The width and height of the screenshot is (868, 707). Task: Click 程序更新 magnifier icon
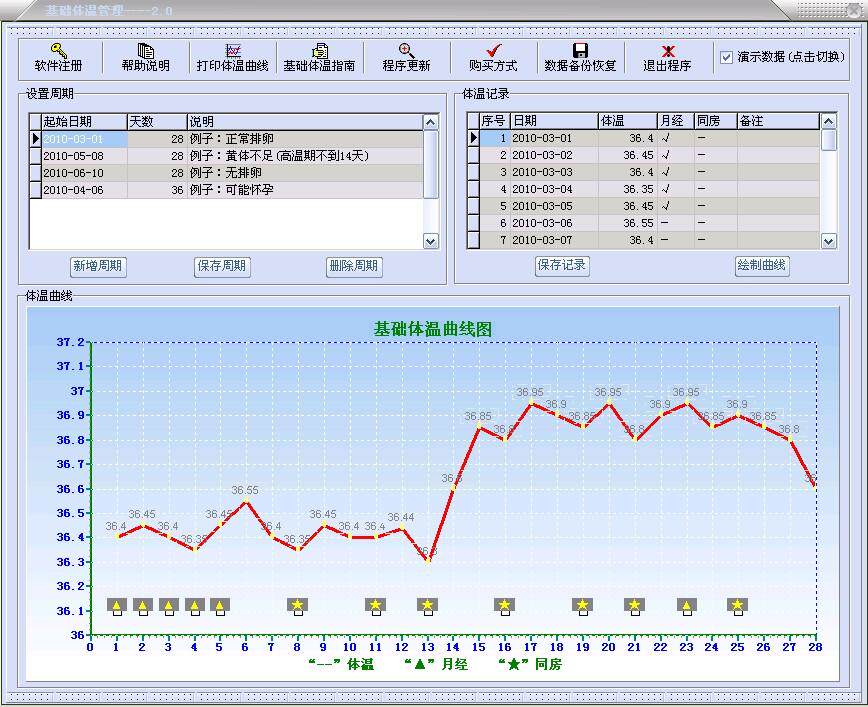pos(406,51)
